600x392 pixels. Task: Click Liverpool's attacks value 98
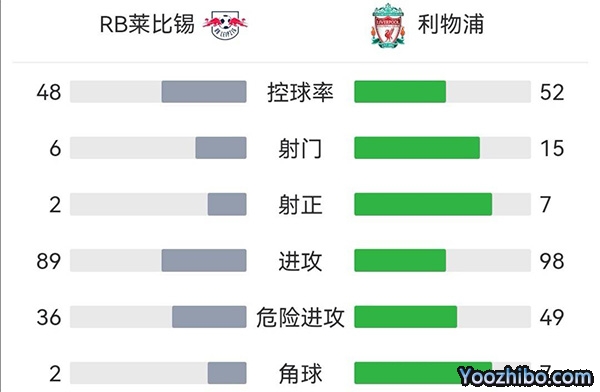[x=552, y=261]
